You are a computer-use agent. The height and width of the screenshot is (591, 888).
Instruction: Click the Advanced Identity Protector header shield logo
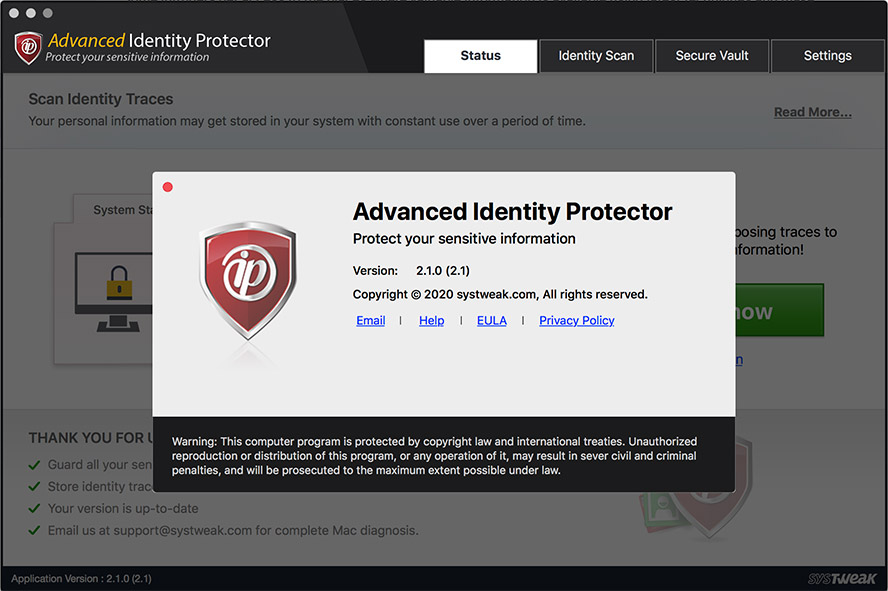pos(28,48)
